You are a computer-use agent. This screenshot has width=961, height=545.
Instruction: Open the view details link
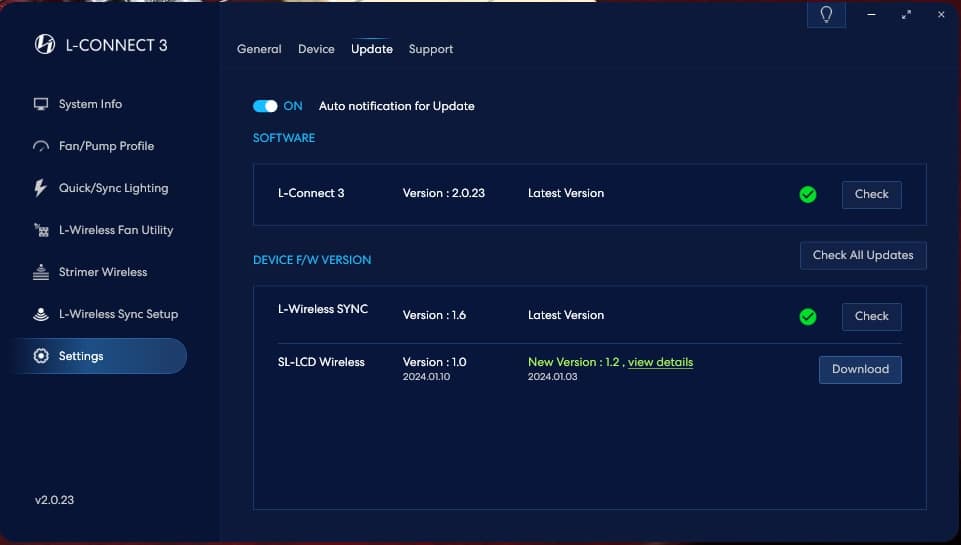(x=660, y=362)
